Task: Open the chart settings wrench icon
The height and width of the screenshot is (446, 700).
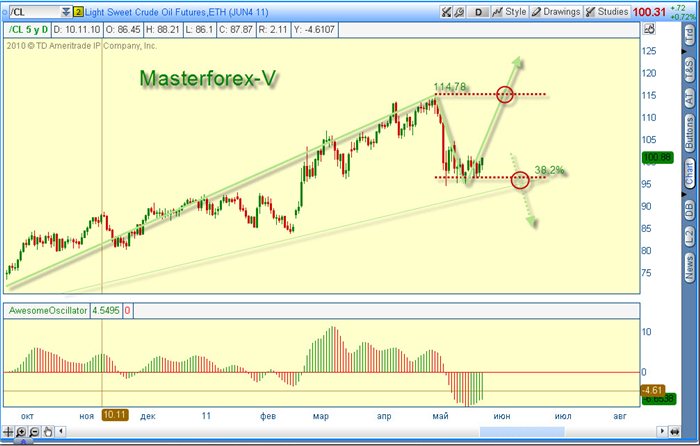Action: tap(459, 12)
